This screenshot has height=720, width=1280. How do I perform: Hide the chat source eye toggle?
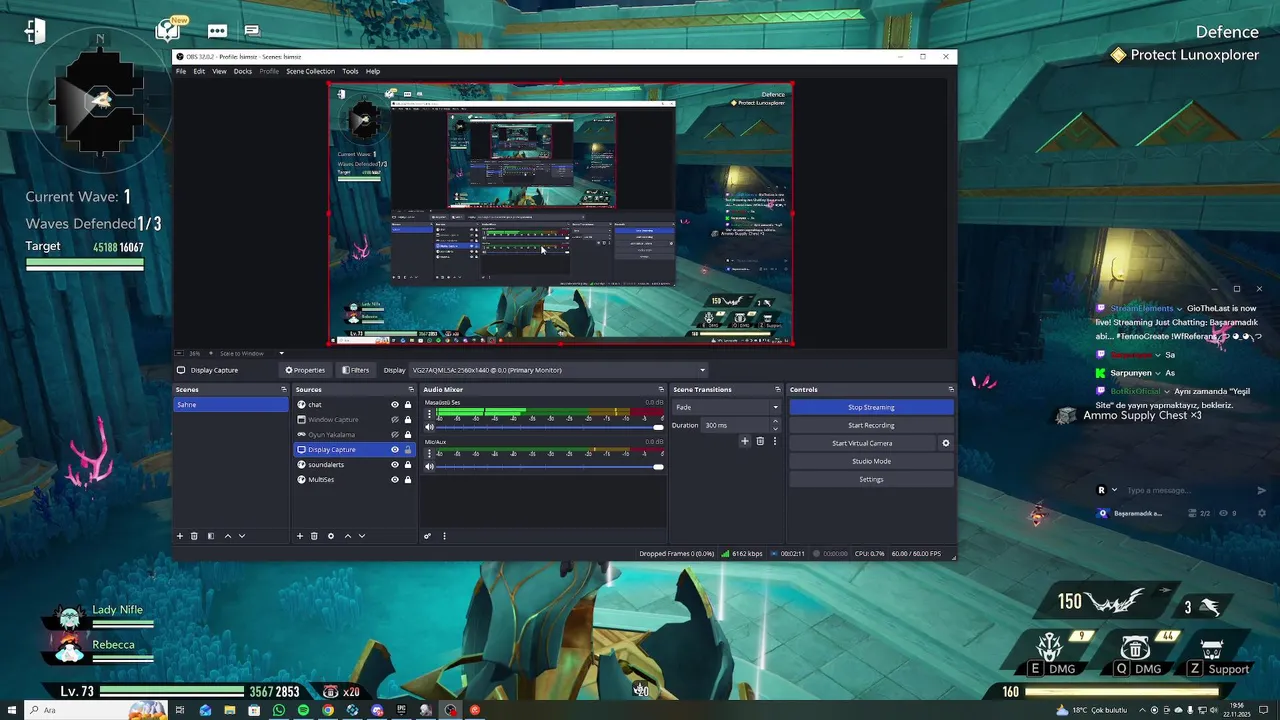394,405
